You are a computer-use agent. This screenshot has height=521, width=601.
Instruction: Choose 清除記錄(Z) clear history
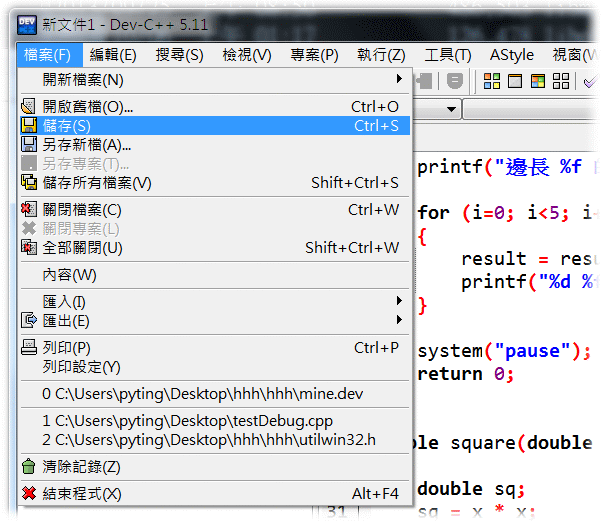(x=215, y=467)
